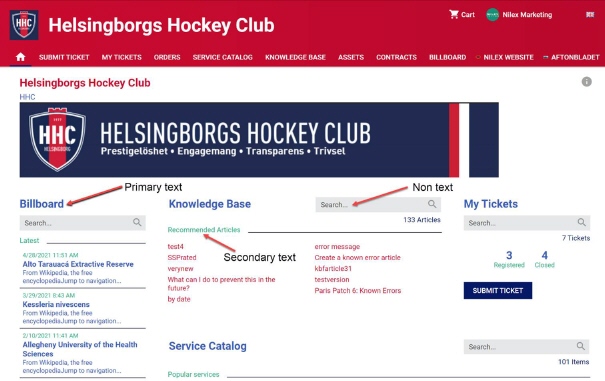Screen dimensions: 605x381
Task: Click the Knowledge Base search magnifier icon
Action: (x=432, y=204)
